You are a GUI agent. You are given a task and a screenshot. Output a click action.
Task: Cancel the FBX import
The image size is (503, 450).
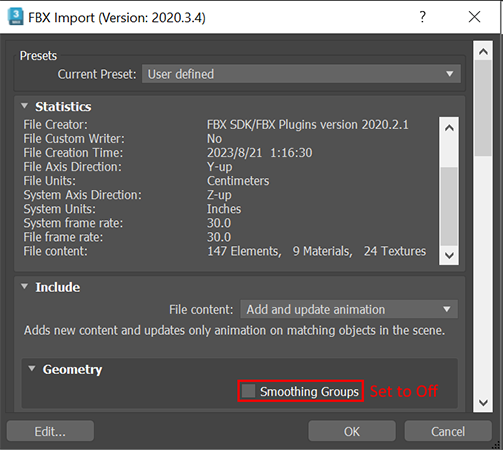[448, 431]
